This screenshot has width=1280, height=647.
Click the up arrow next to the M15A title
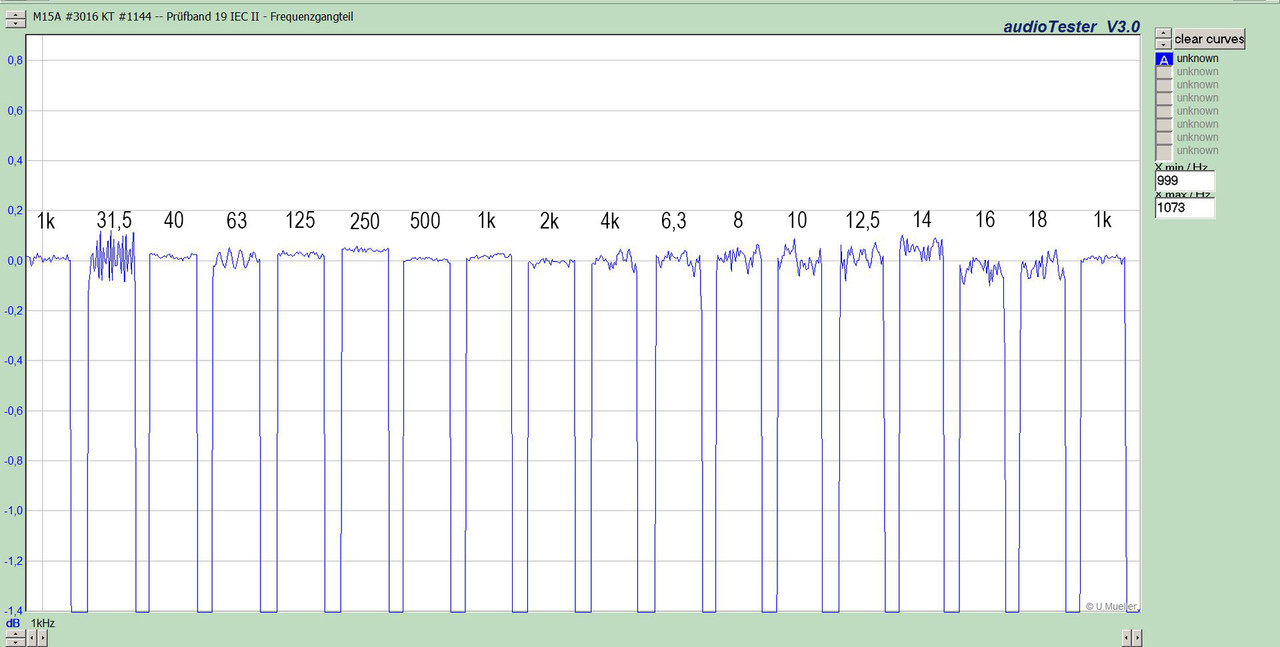tap(14, 13)
